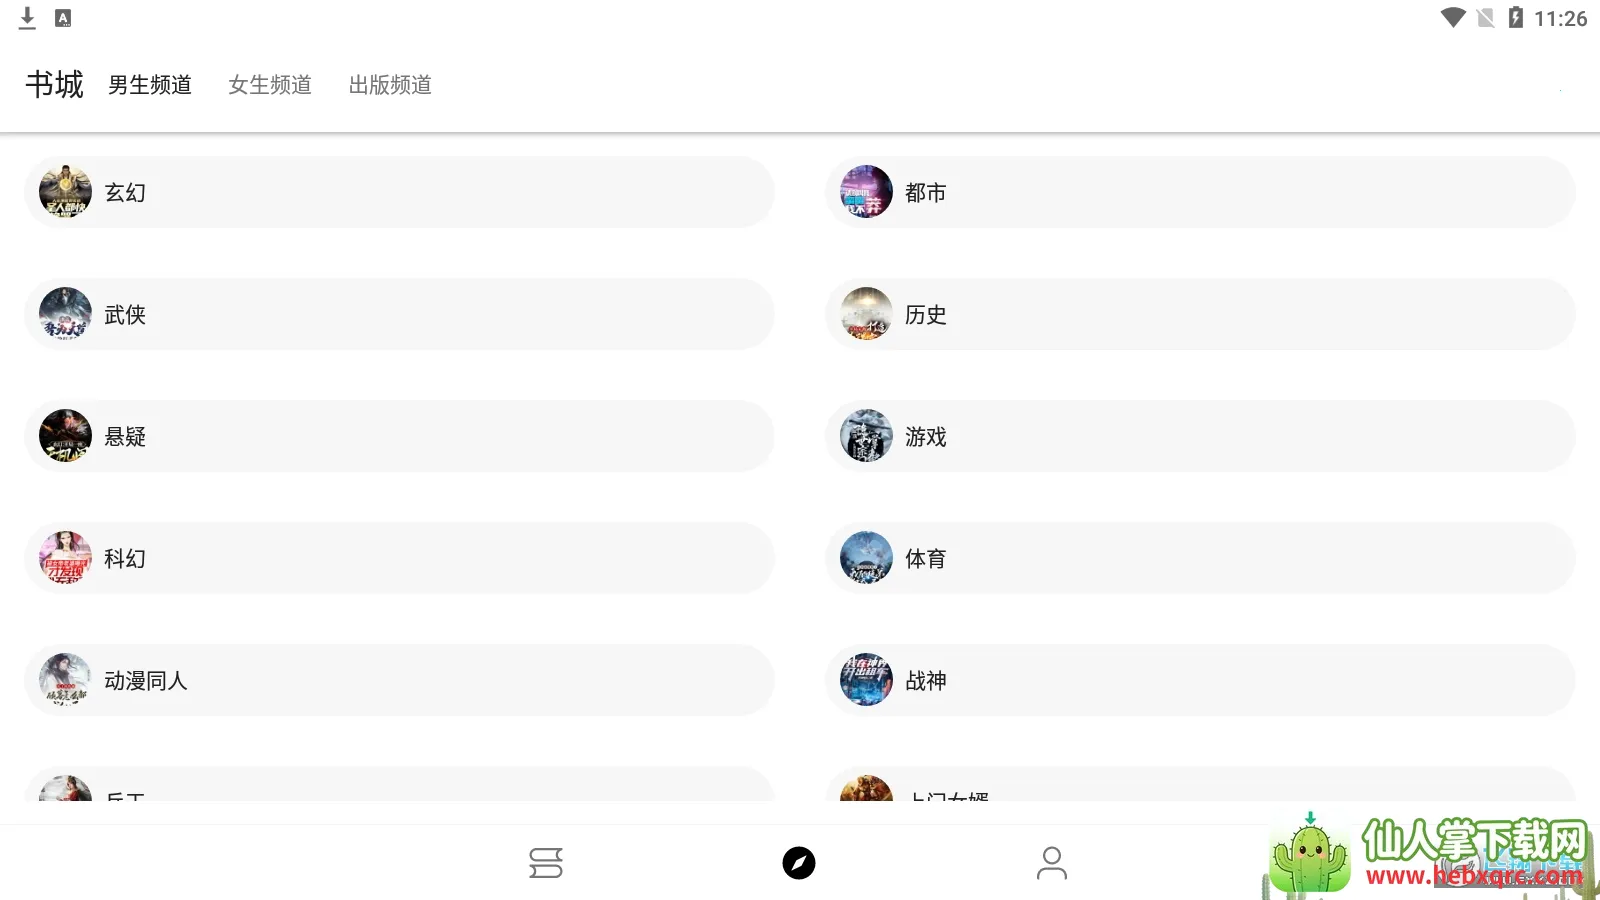
Task: Click the 武侠 category cover icon
Action: click(x=65, y=313)
